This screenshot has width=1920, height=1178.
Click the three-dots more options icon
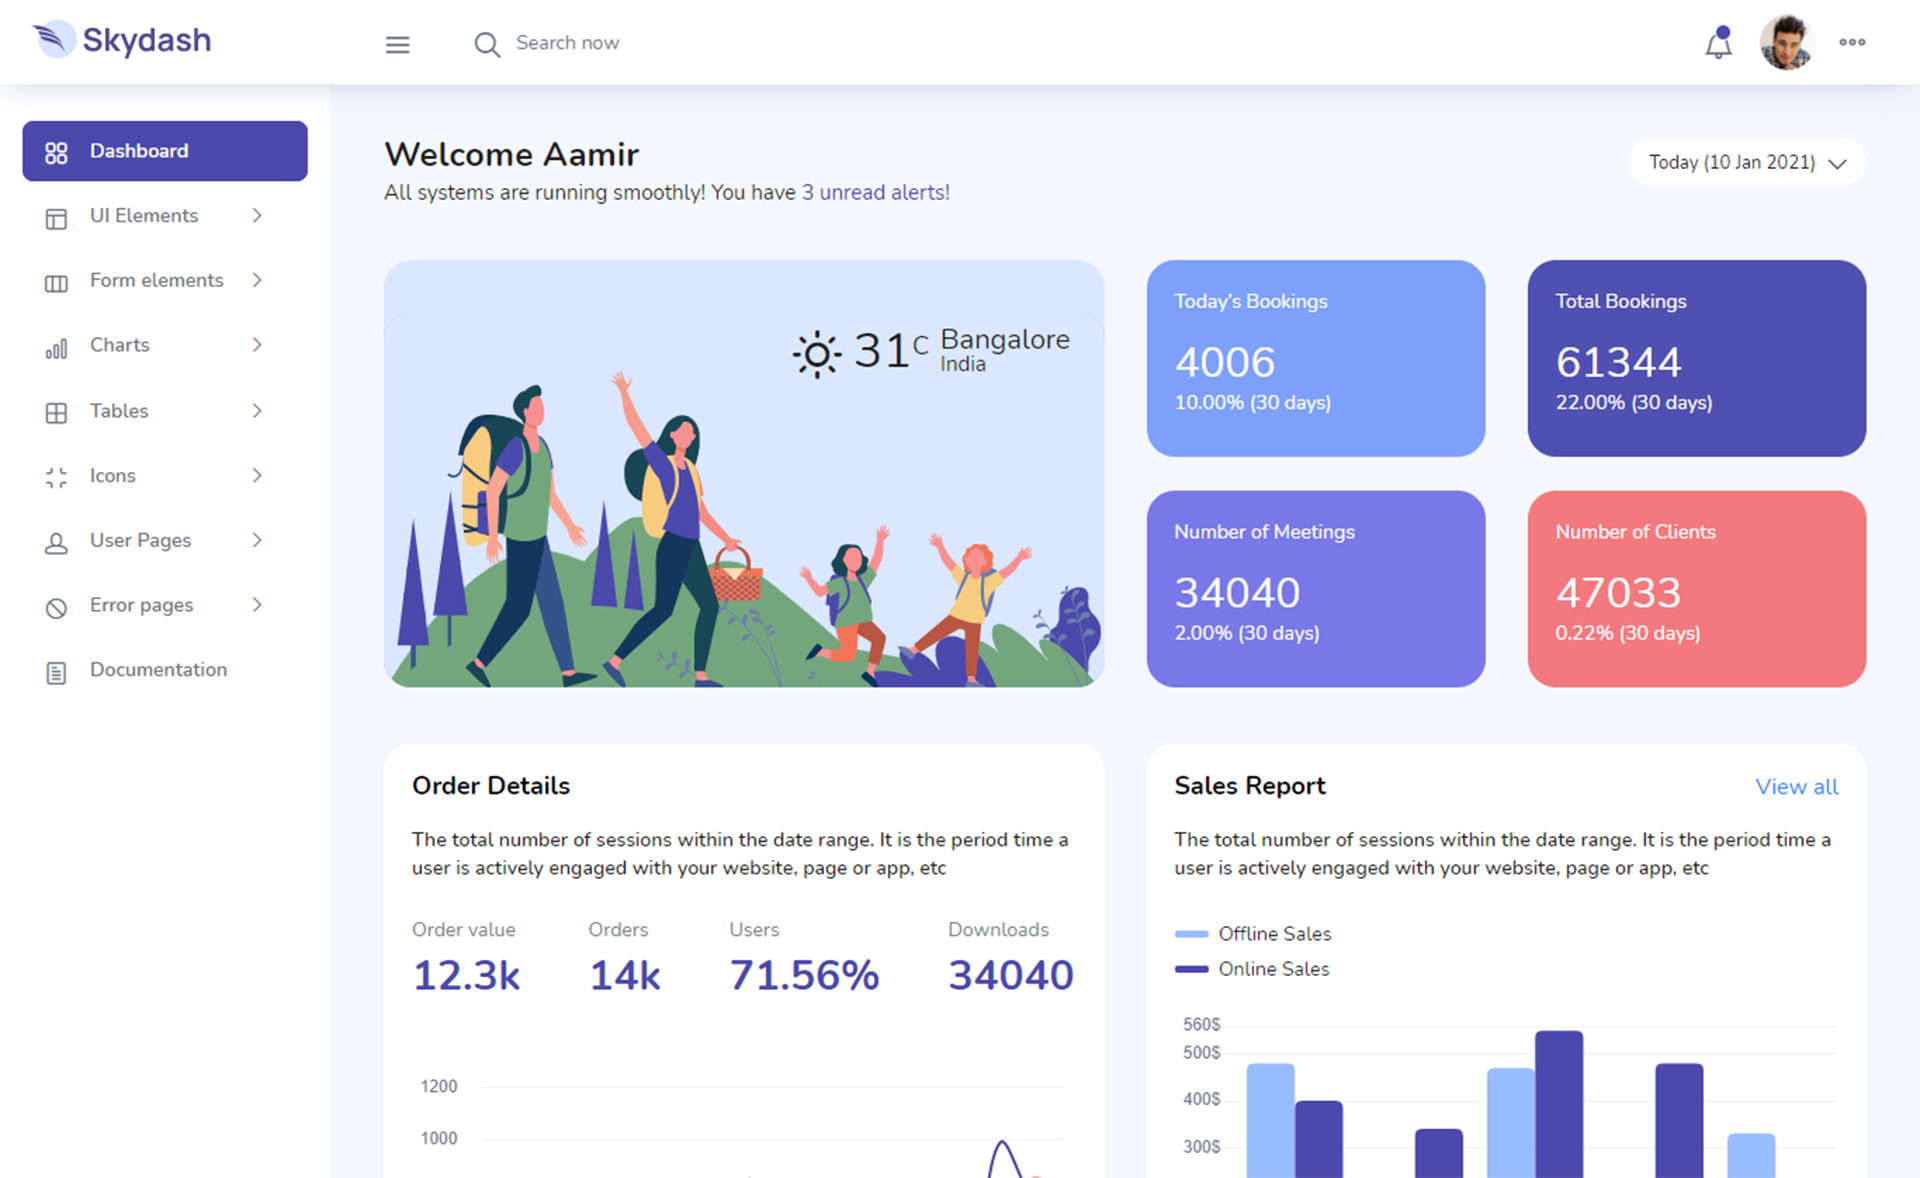tap(1851, 42)
